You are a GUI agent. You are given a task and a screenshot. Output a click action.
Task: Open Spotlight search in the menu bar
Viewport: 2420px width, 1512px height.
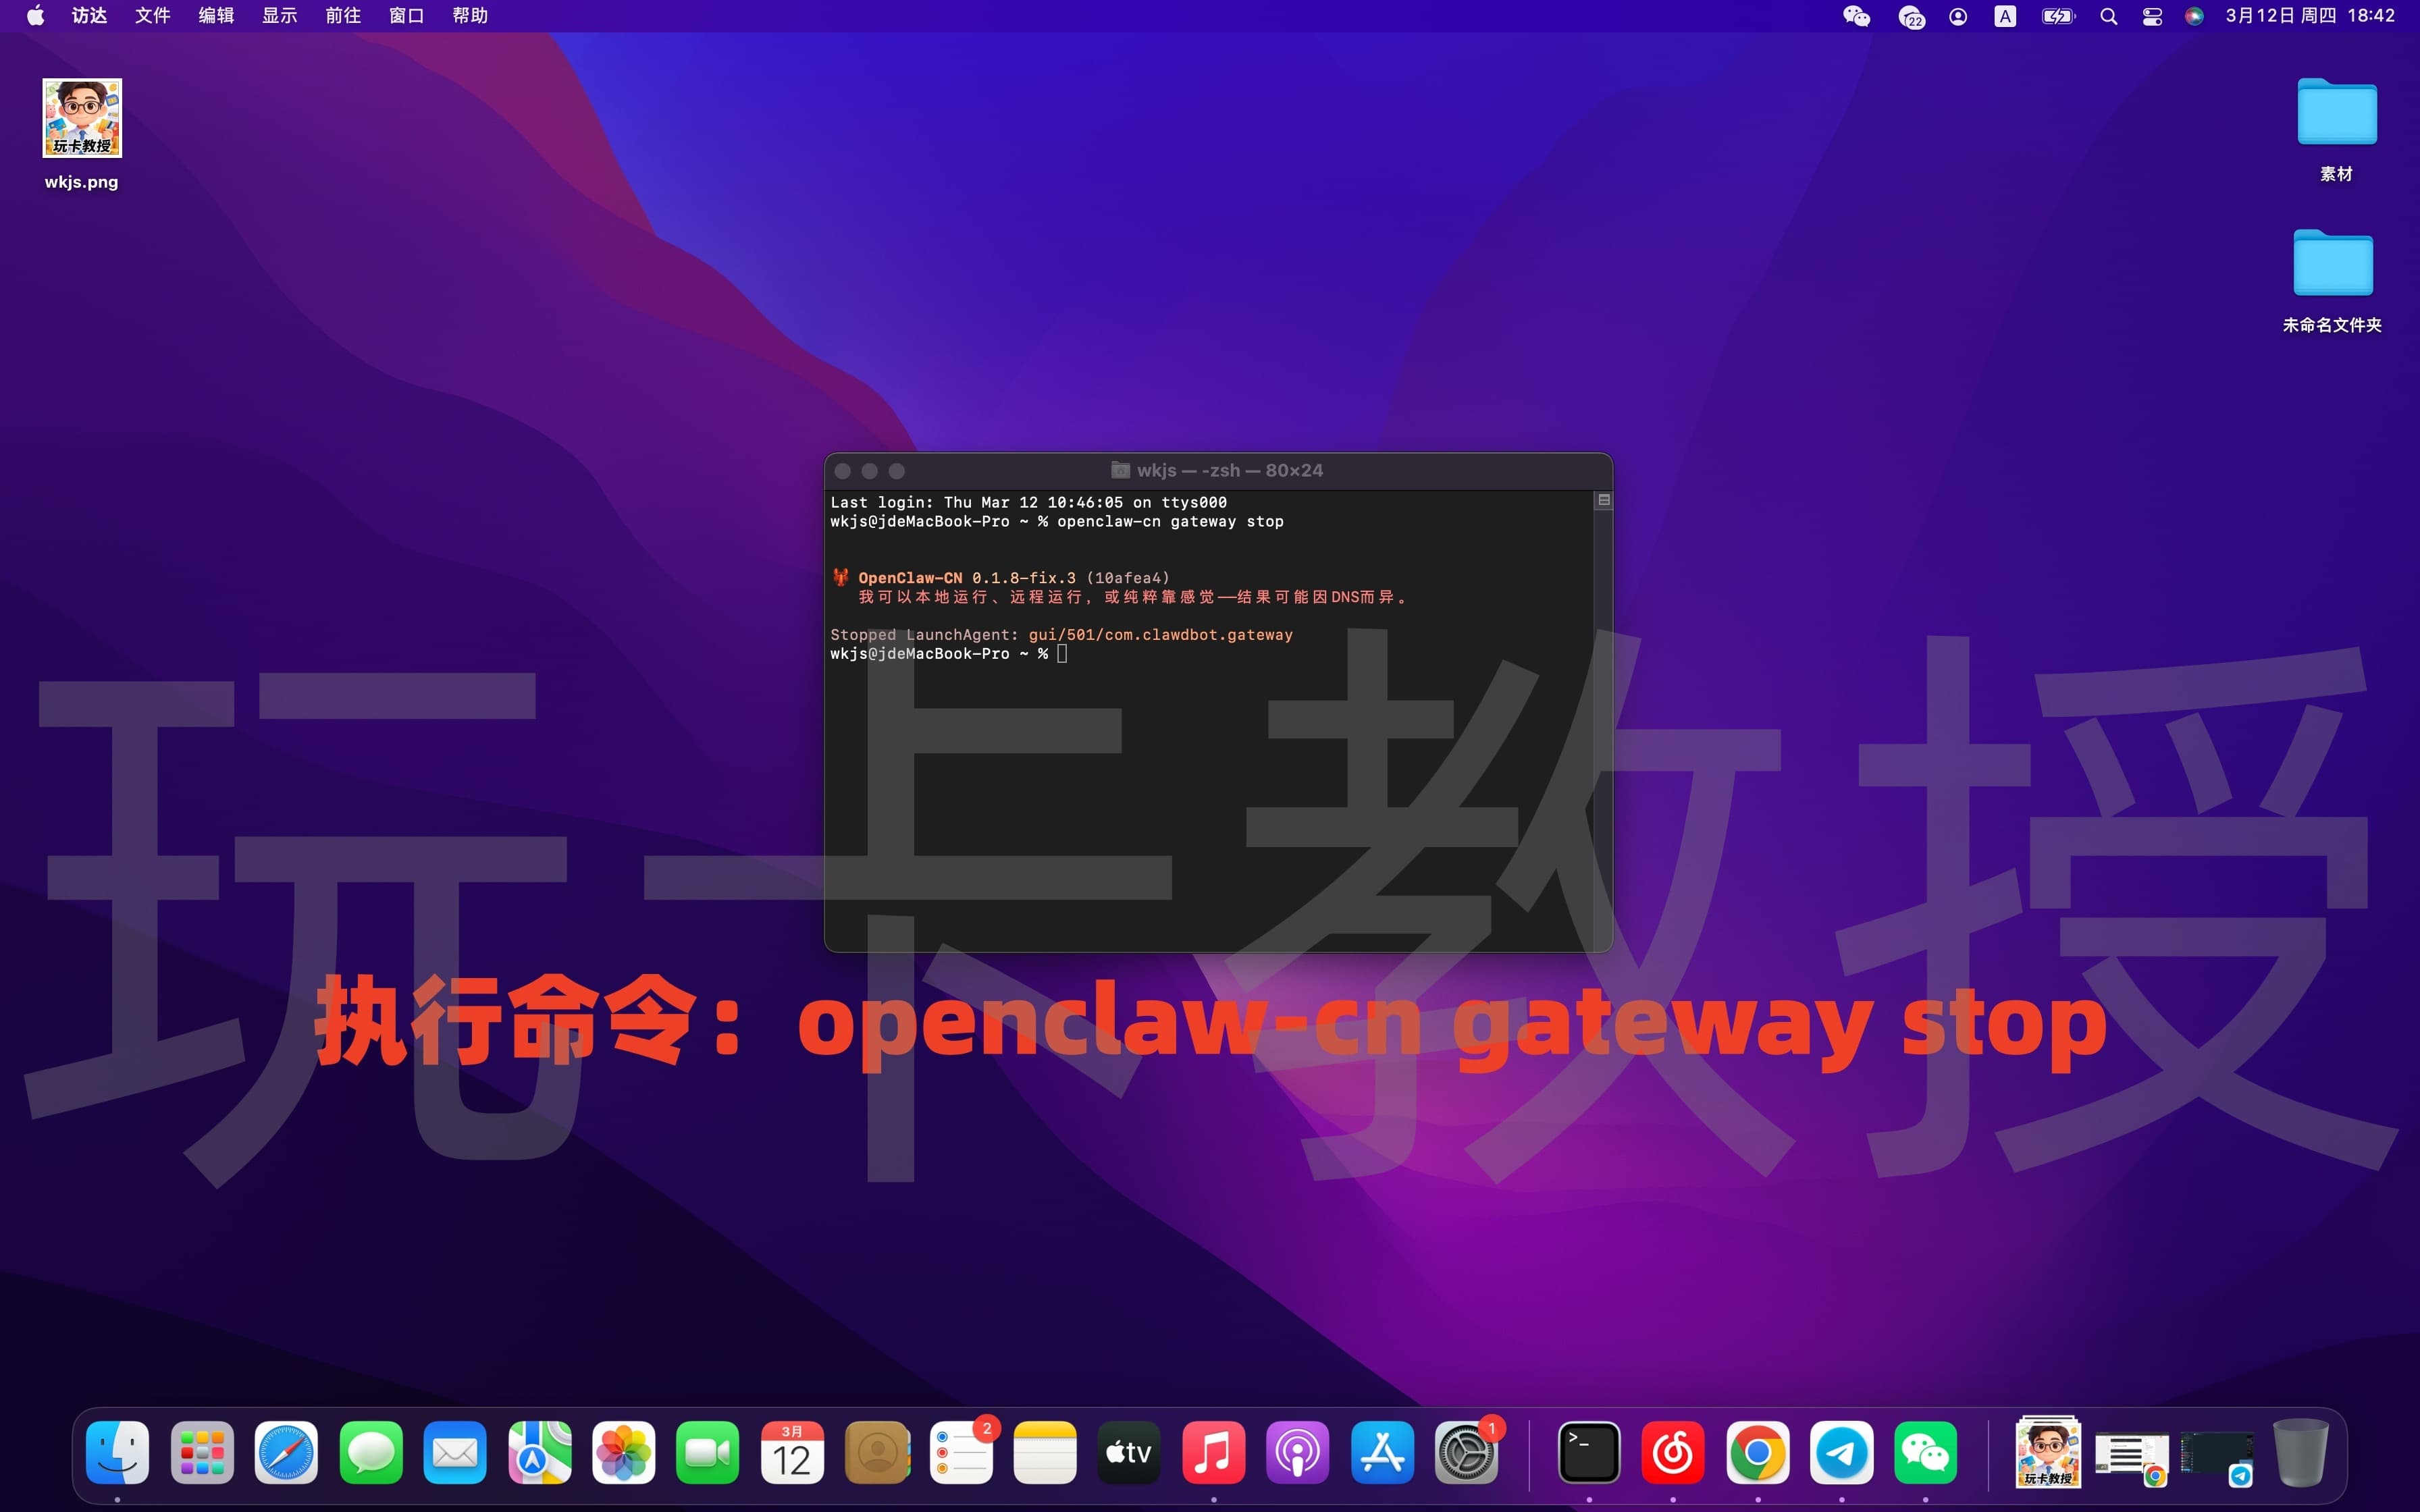(2110, 16)
